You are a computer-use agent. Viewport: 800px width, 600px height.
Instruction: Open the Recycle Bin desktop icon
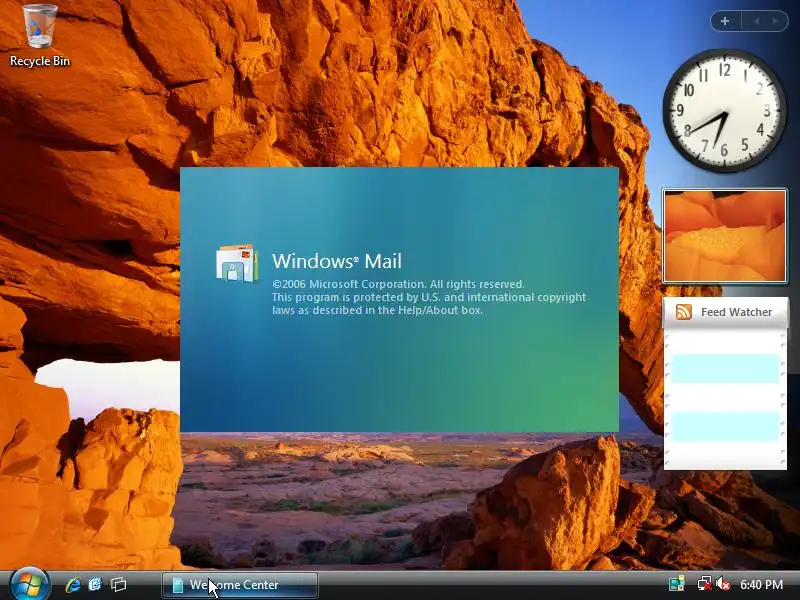[40, 35]
